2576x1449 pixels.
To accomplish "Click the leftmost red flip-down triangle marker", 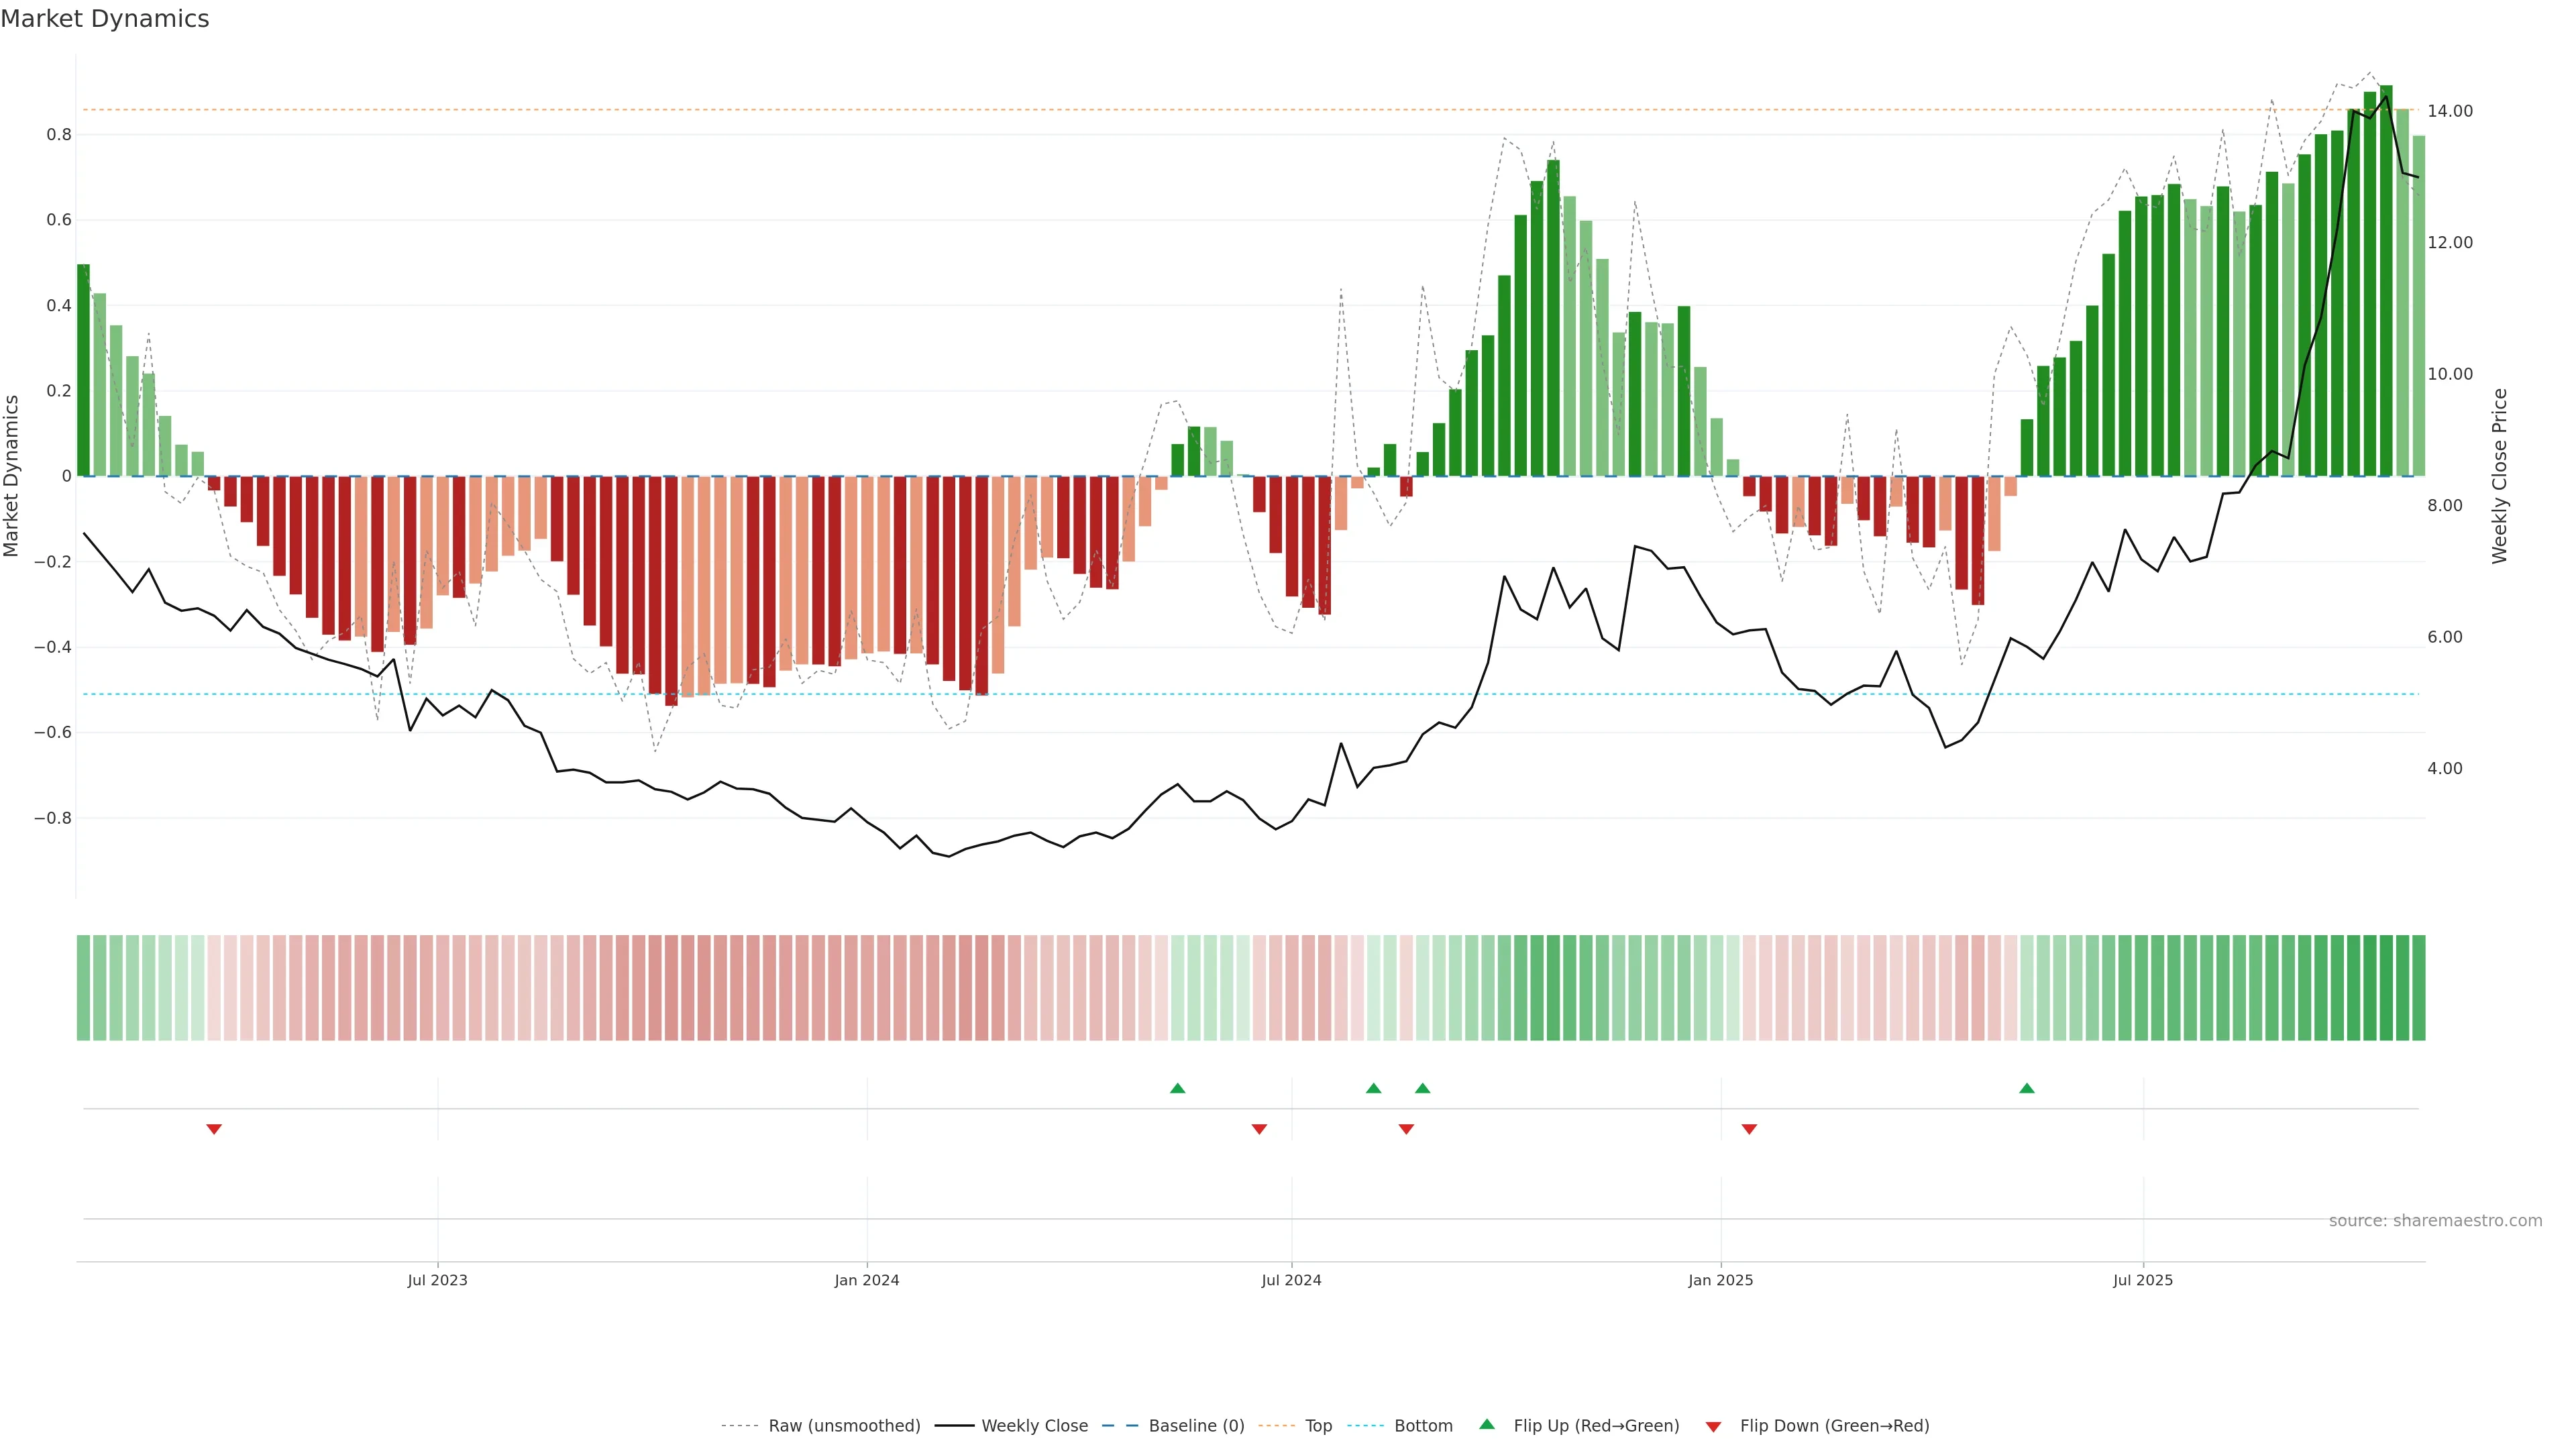I will [214, 1129].
